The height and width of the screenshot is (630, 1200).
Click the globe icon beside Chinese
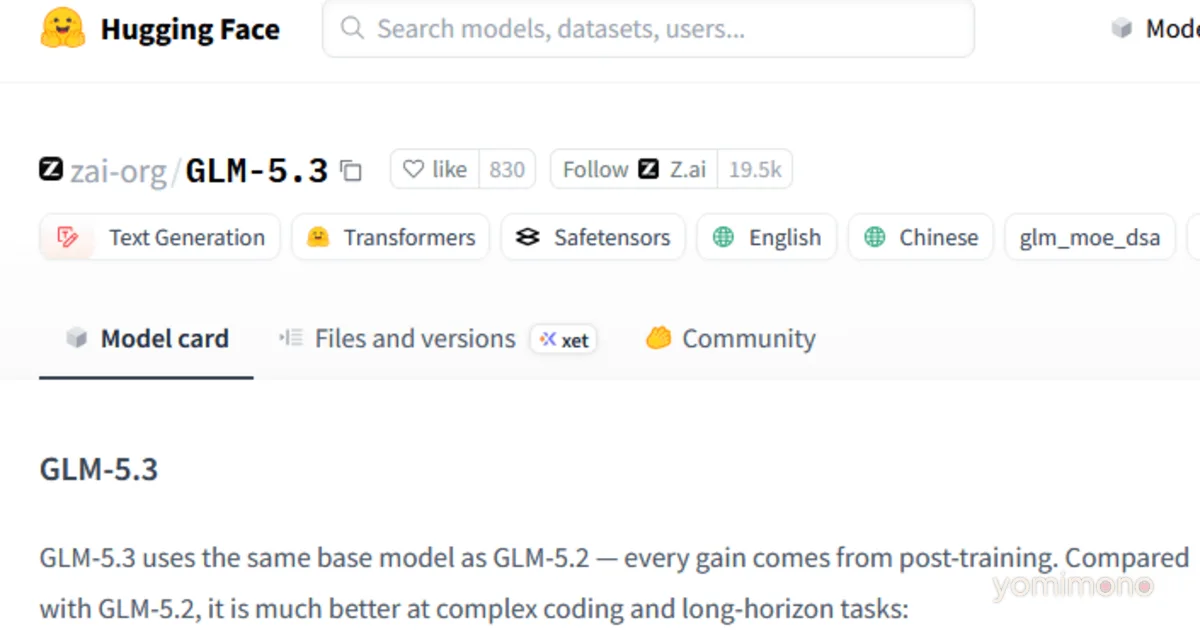point(875,237)
